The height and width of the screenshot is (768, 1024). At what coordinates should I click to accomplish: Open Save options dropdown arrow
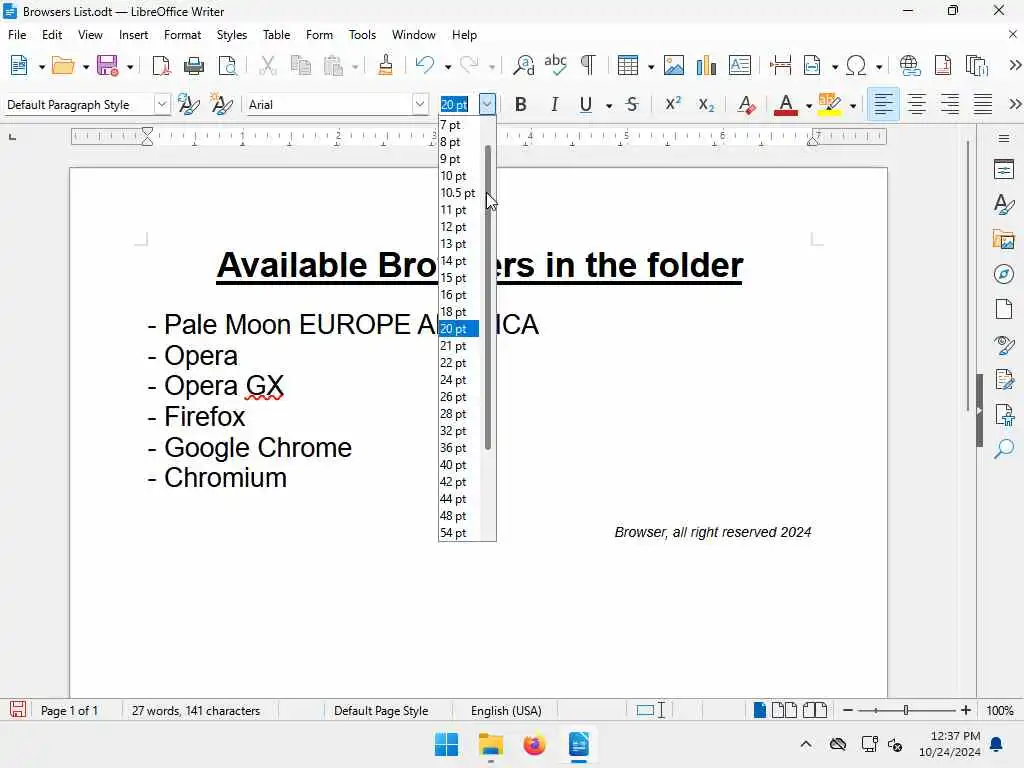(130, 67)
